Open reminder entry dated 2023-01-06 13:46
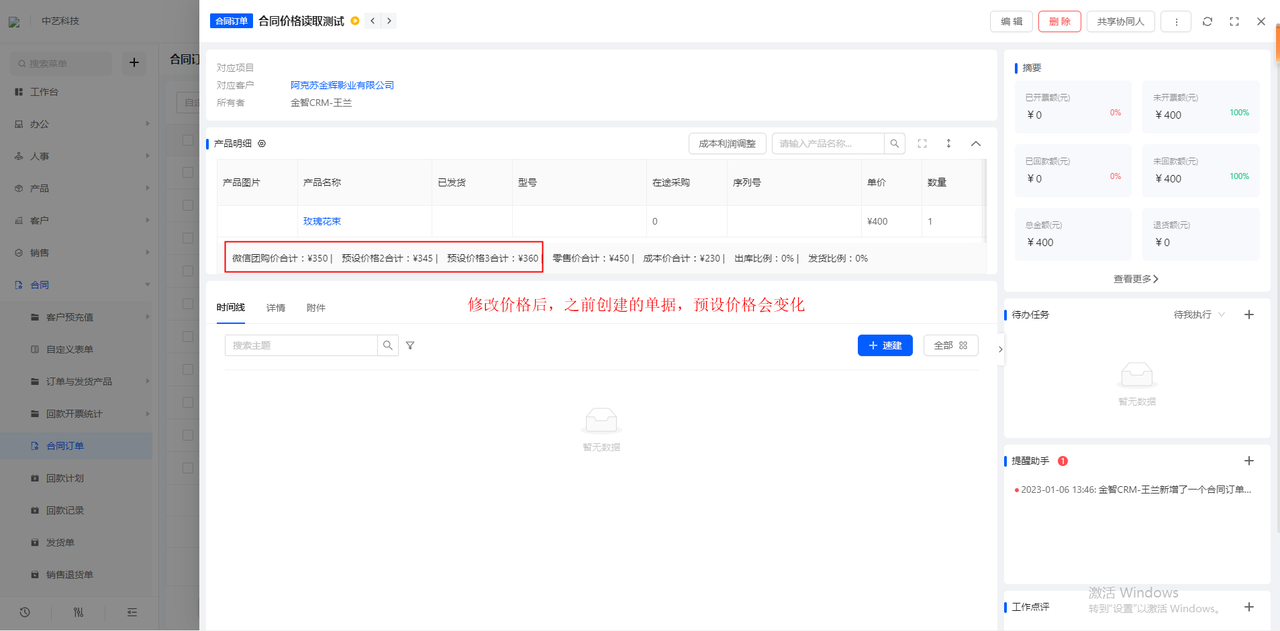Image resolution: width=1280 pixels, height=631 pixels. (x=1132, y=490)
